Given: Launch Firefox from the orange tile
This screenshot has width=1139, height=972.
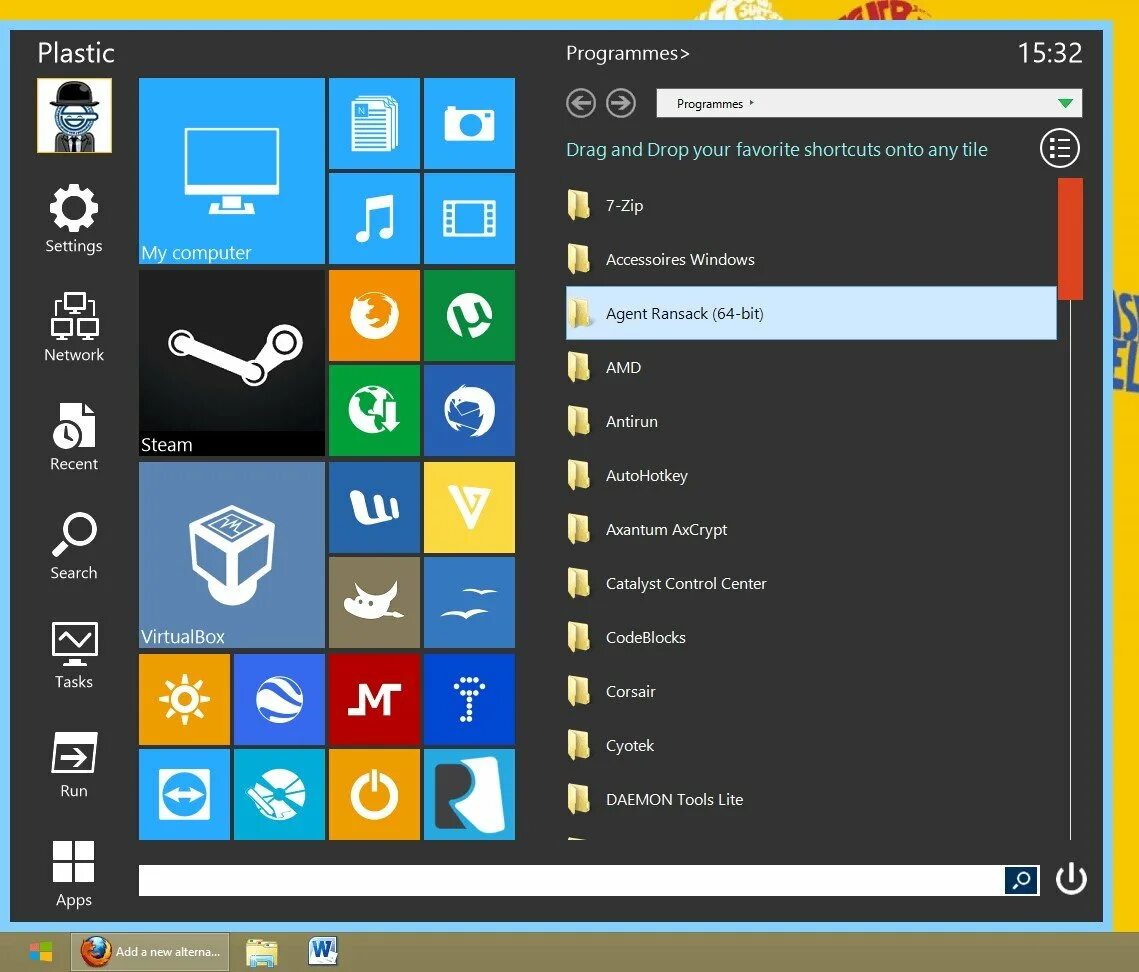Looking at the screenshot, I should (374, 315).
